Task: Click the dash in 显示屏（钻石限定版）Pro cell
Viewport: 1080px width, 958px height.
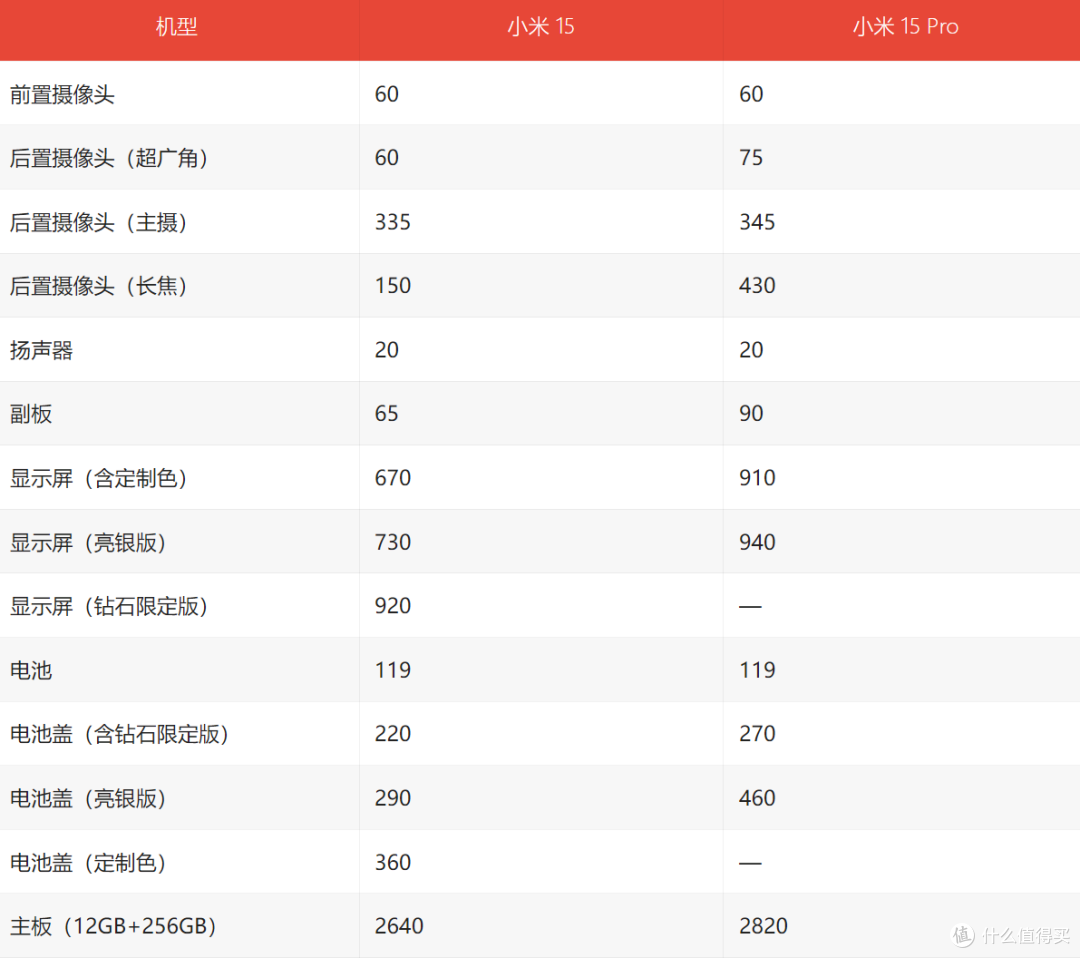Action: coord(750,607)
